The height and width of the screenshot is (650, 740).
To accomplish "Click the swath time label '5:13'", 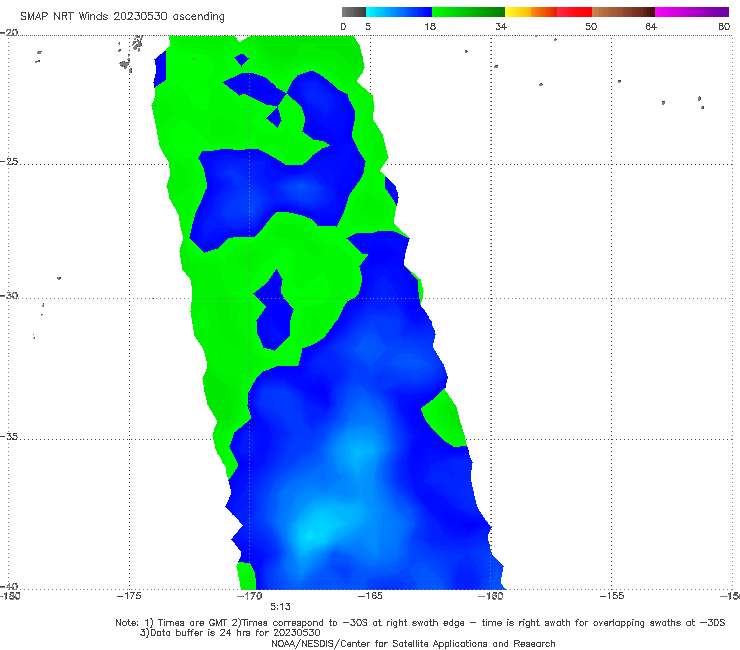I will point(280,607).
